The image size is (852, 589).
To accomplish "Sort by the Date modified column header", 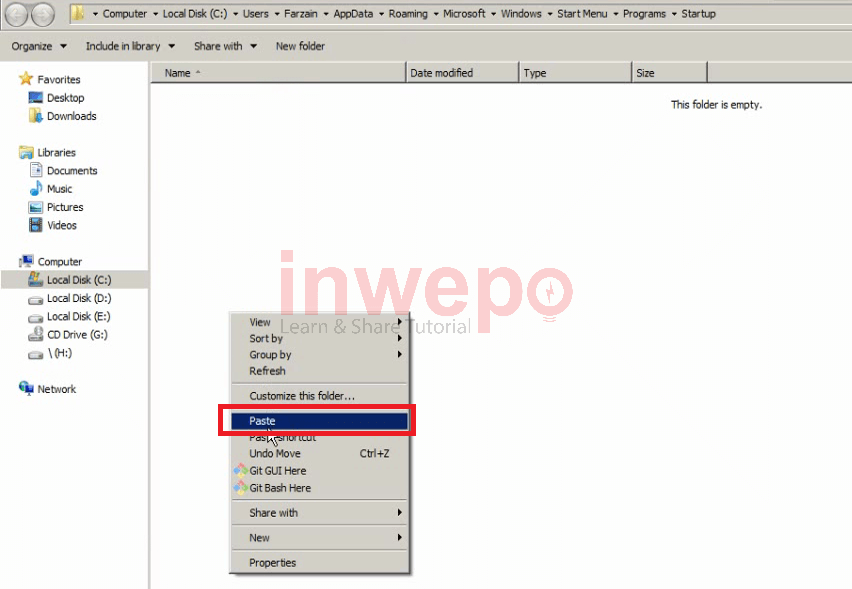I will (462, 73).
